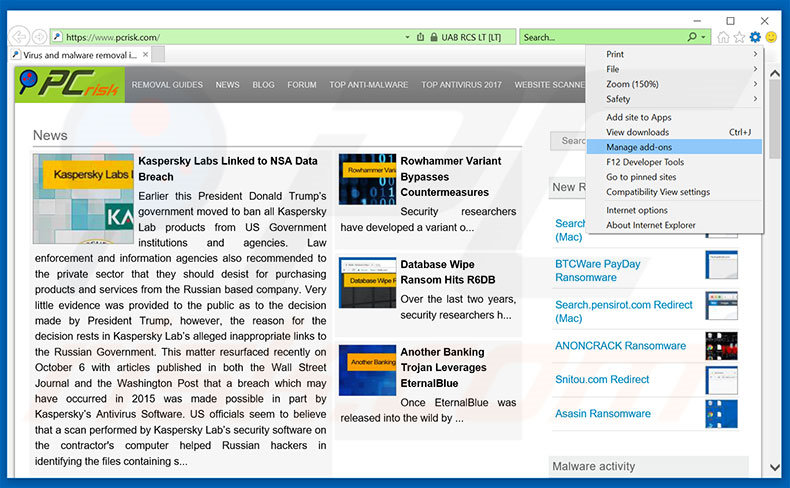Image resolution: width=790 pixels, height=488 pixels.
Task: Click the security lock icon in address bar
Action: coord(434,37)
